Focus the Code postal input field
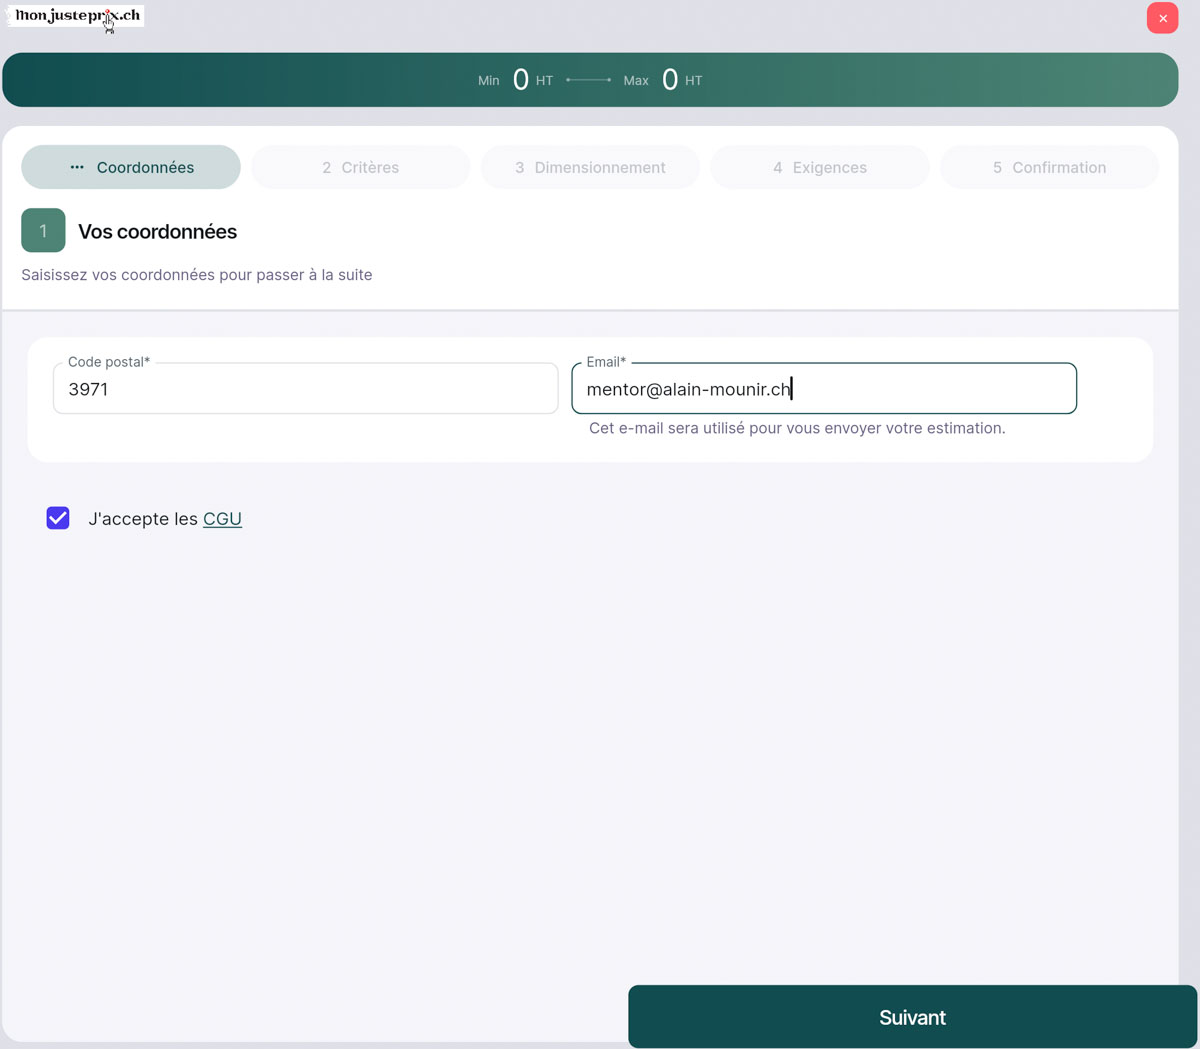1200x1049 pixels. point(305,389)
